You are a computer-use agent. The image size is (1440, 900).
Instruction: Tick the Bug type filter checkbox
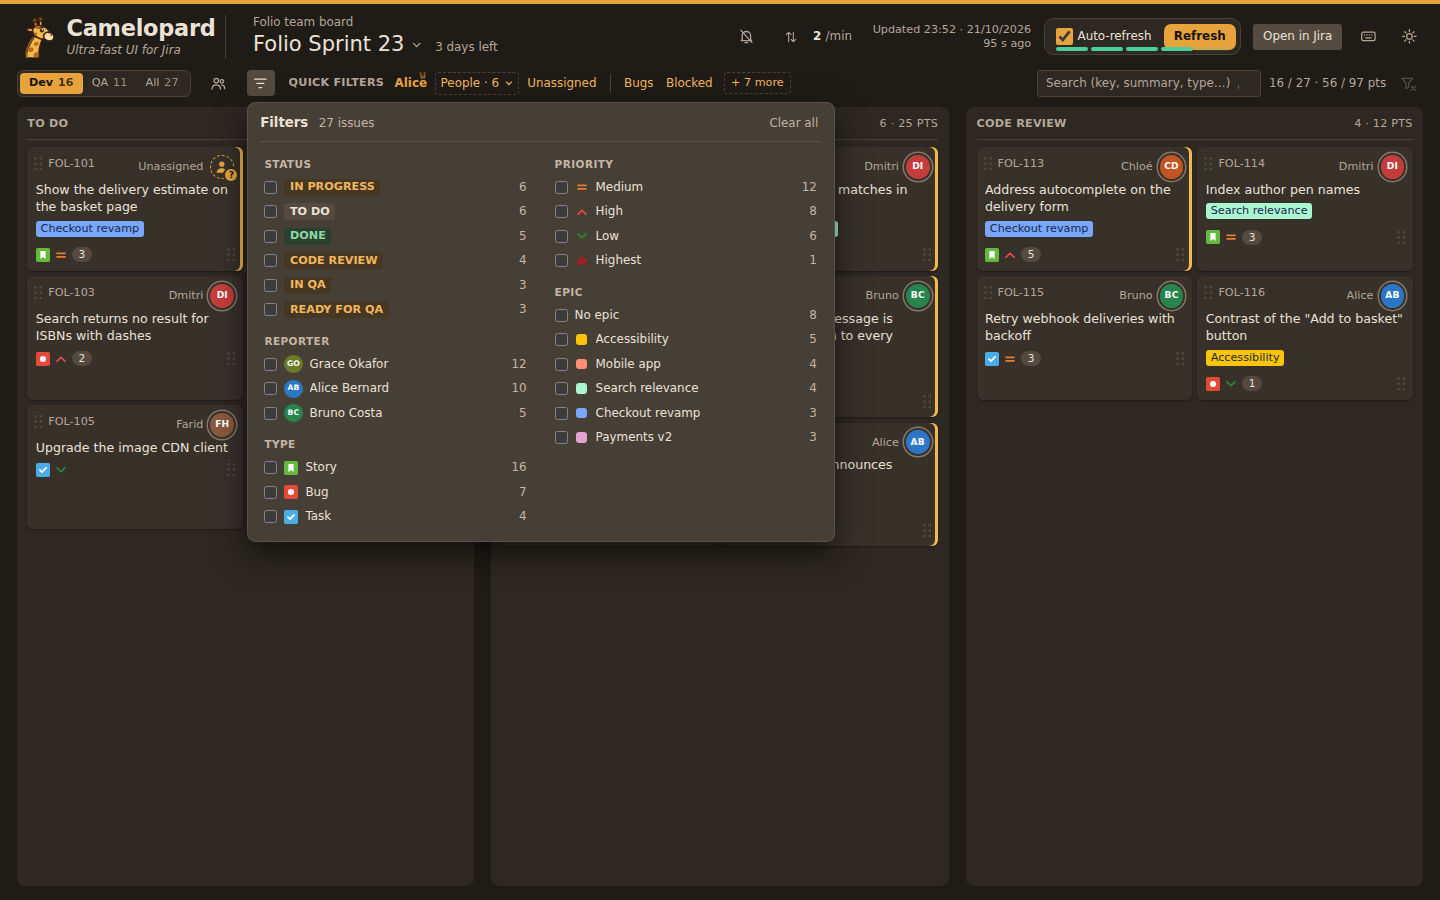[x=270, y=492]
